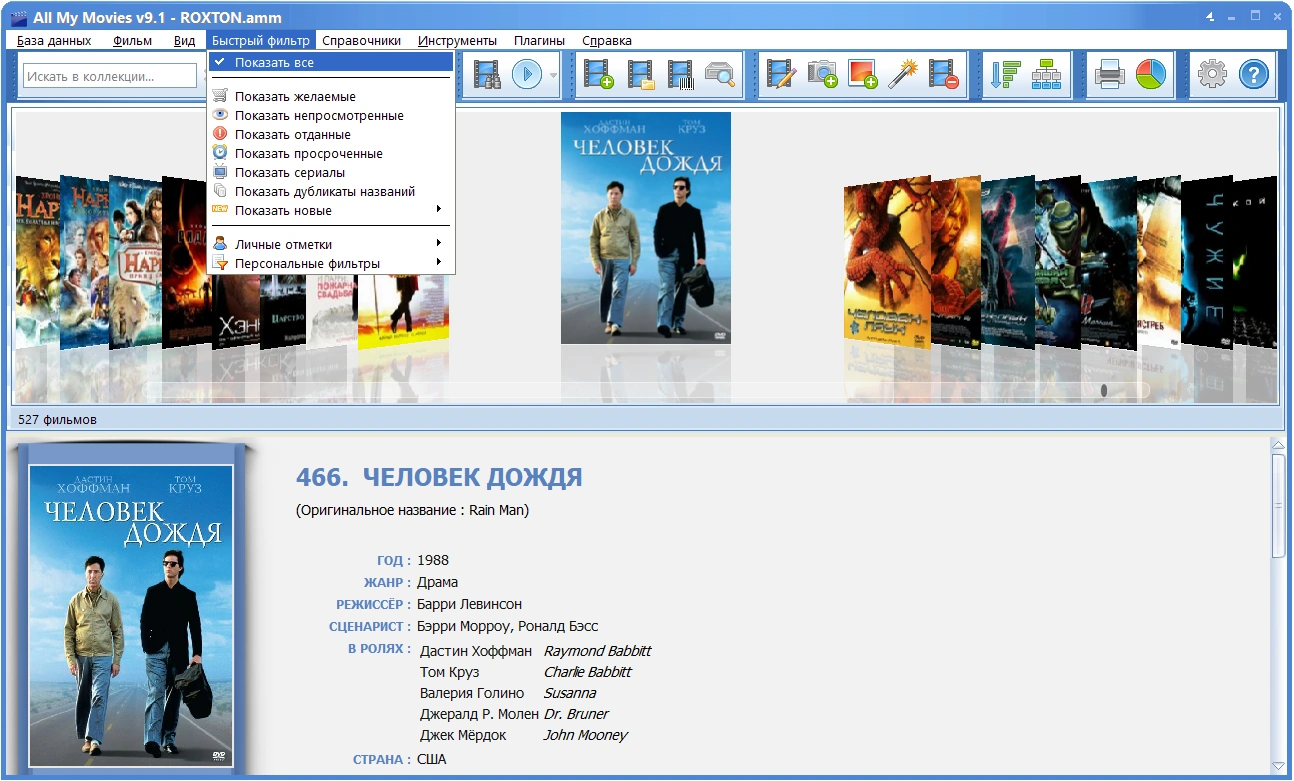Viewport: 1294px width, 781px height.
Task: Click the role text 'Dr. Bruner'
Action: tap(576, 714)
